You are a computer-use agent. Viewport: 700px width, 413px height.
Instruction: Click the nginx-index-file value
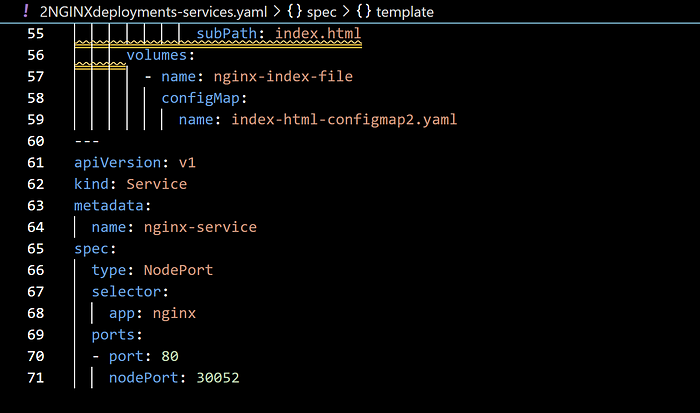click(x=283, y=76)
